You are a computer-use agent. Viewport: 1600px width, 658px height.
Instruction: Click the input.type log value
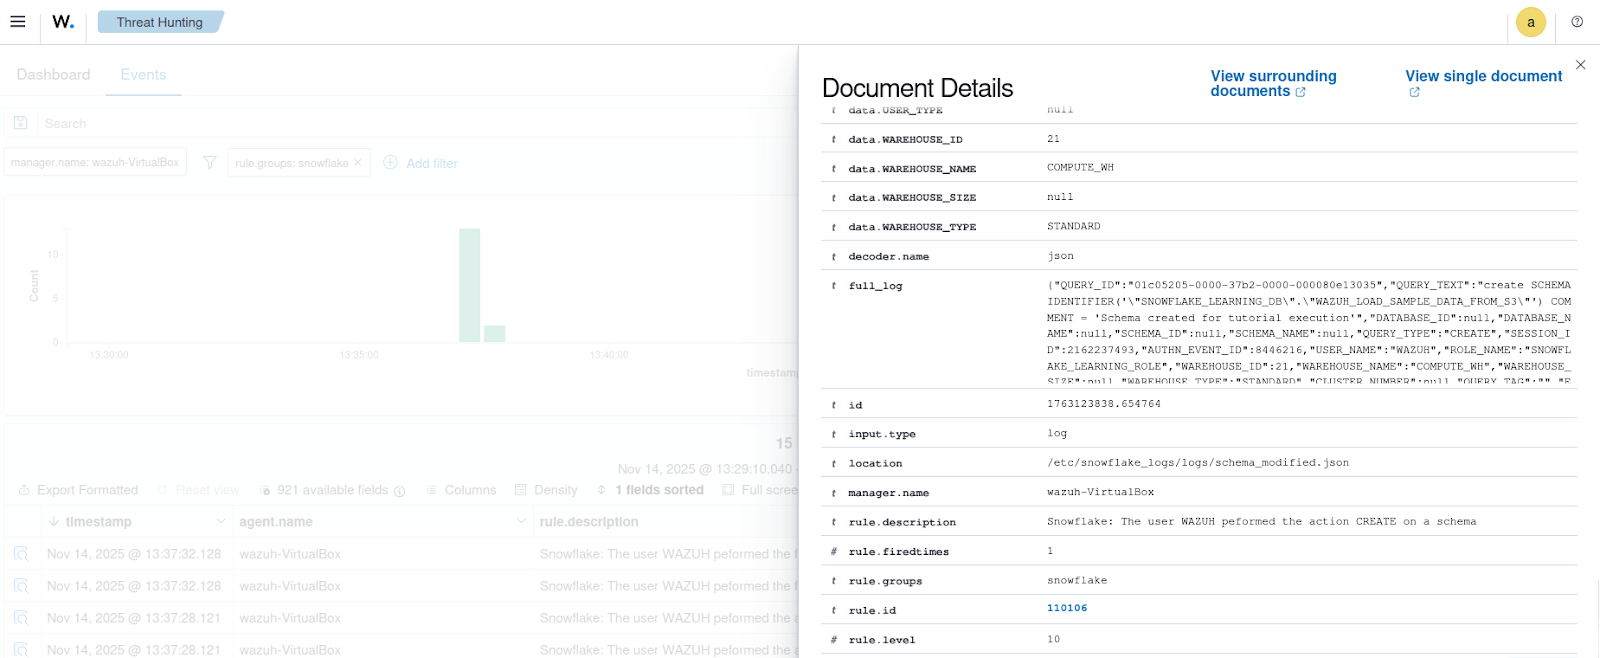[x=1057, y=433]
